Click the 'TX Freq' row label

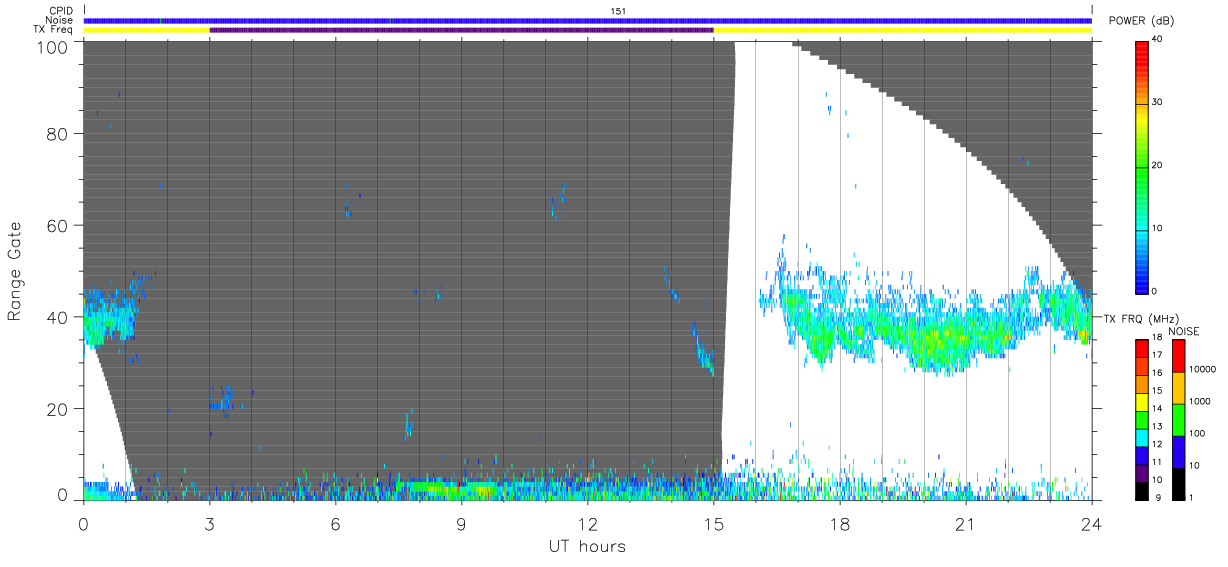[53, 29]
